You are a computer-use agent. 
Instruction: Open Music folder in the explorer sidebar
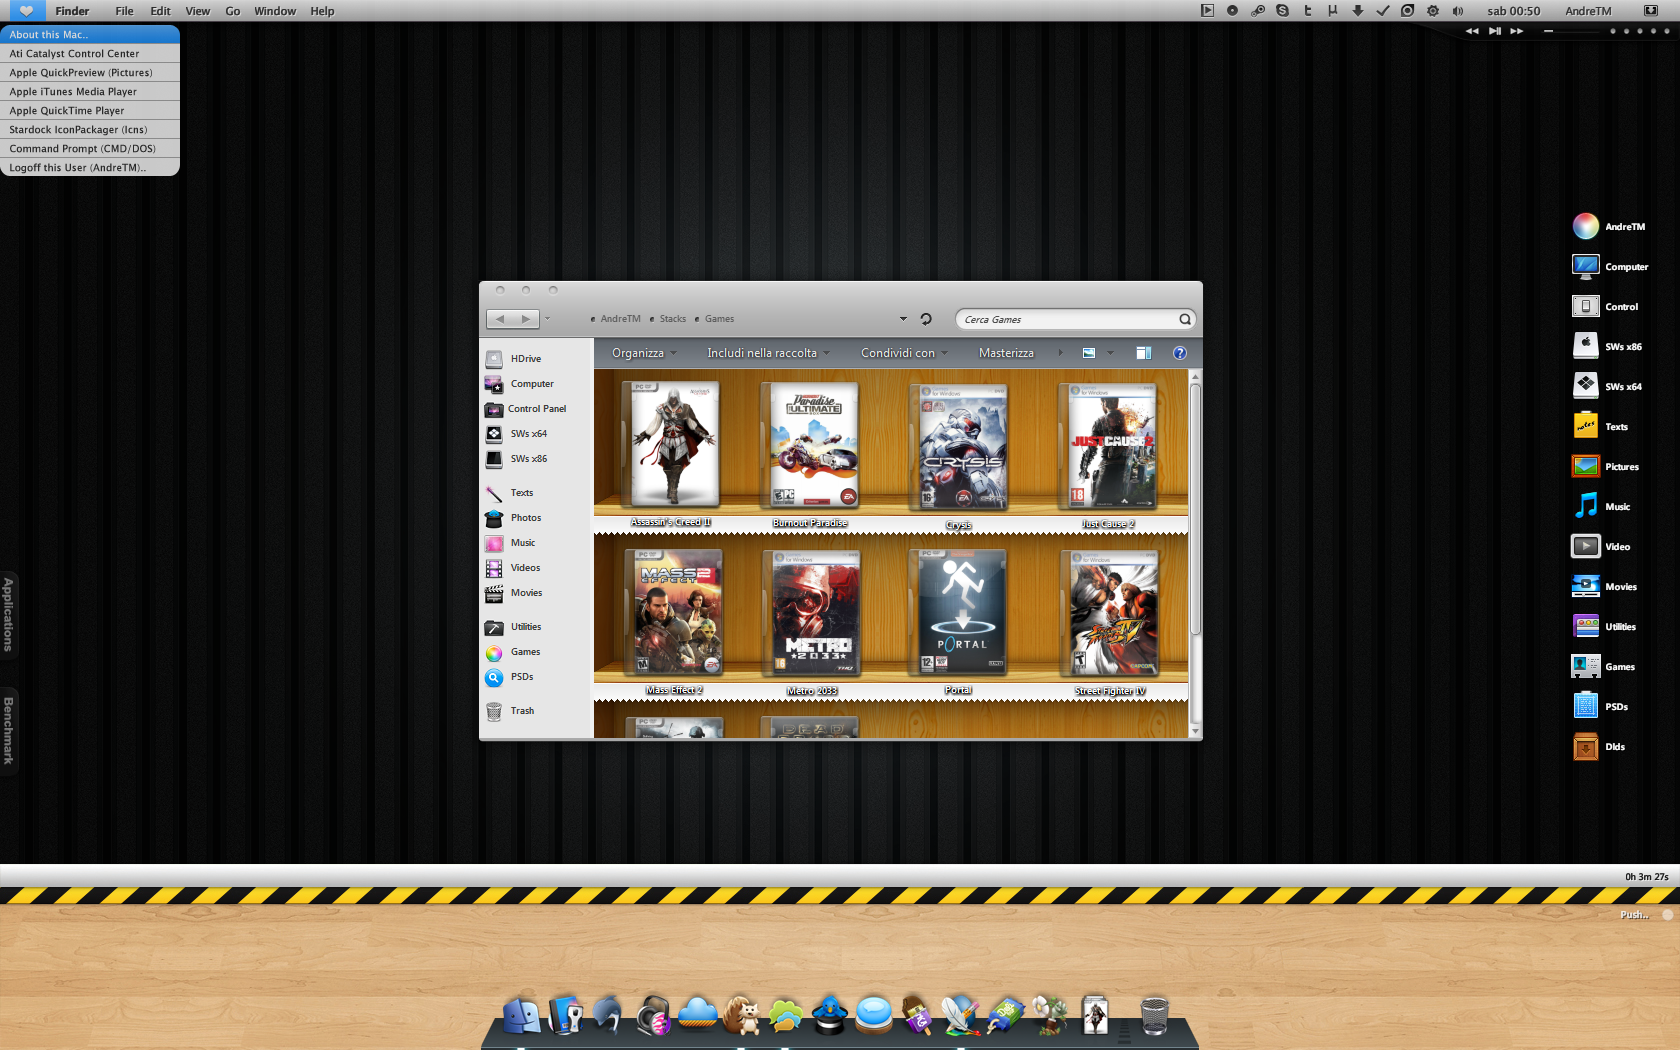pos(510,543)
